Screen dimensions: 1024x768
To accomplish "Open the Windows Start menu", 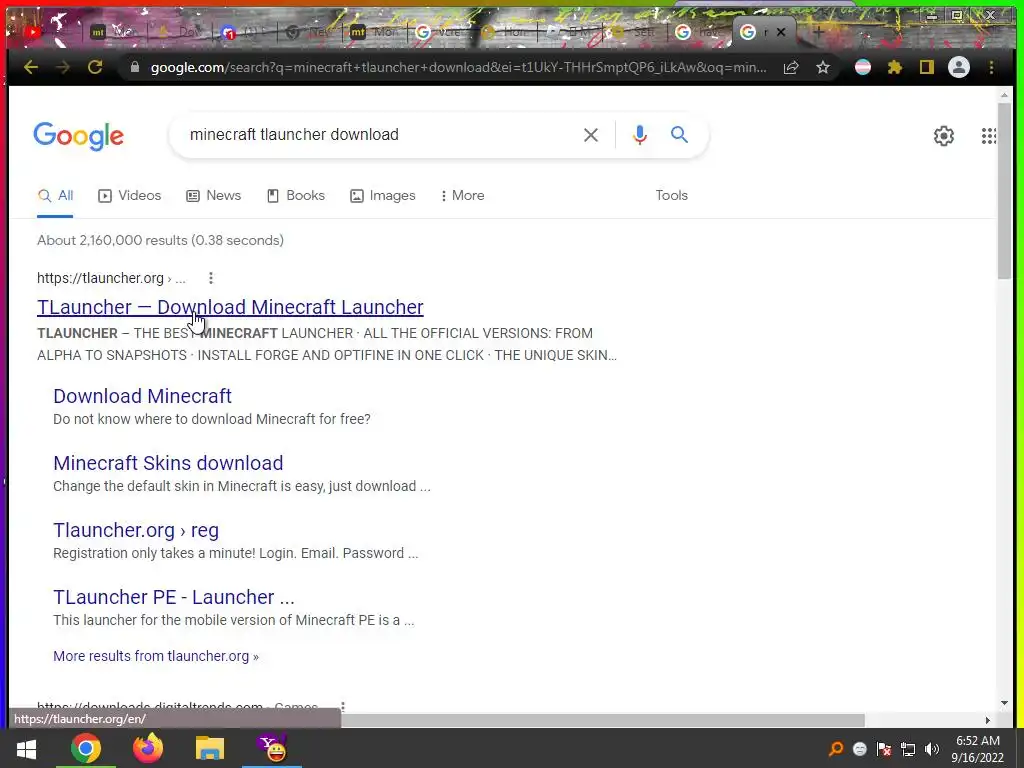I will (26, 748).
